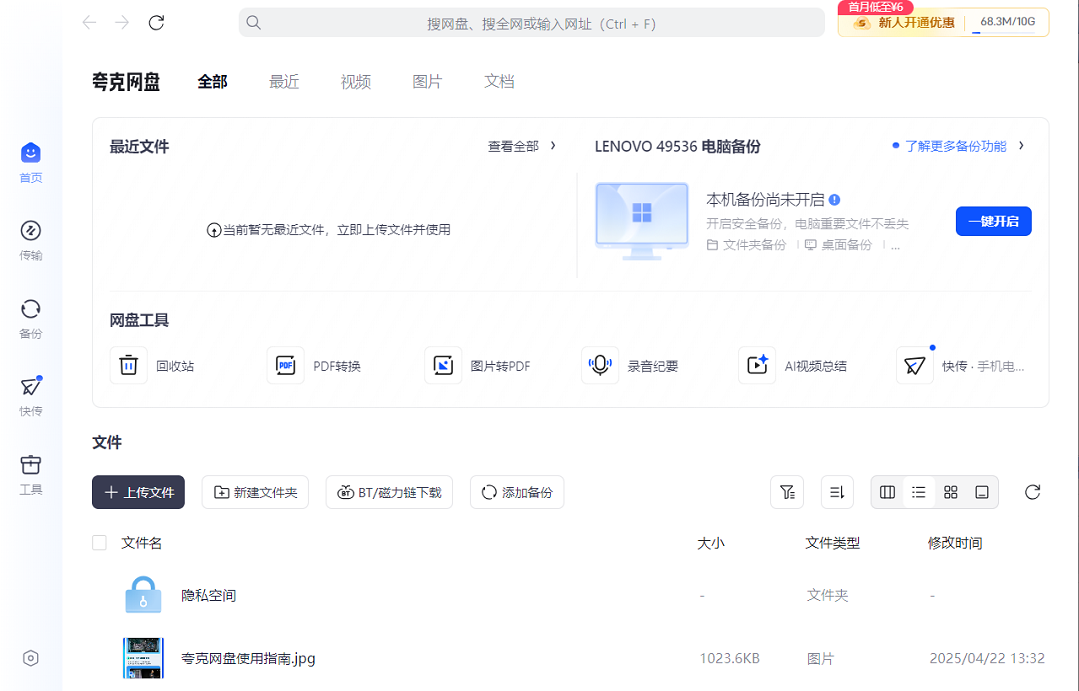1079x691 pixels.
Task: Switch to the 视频 tab
Action: 355,81
